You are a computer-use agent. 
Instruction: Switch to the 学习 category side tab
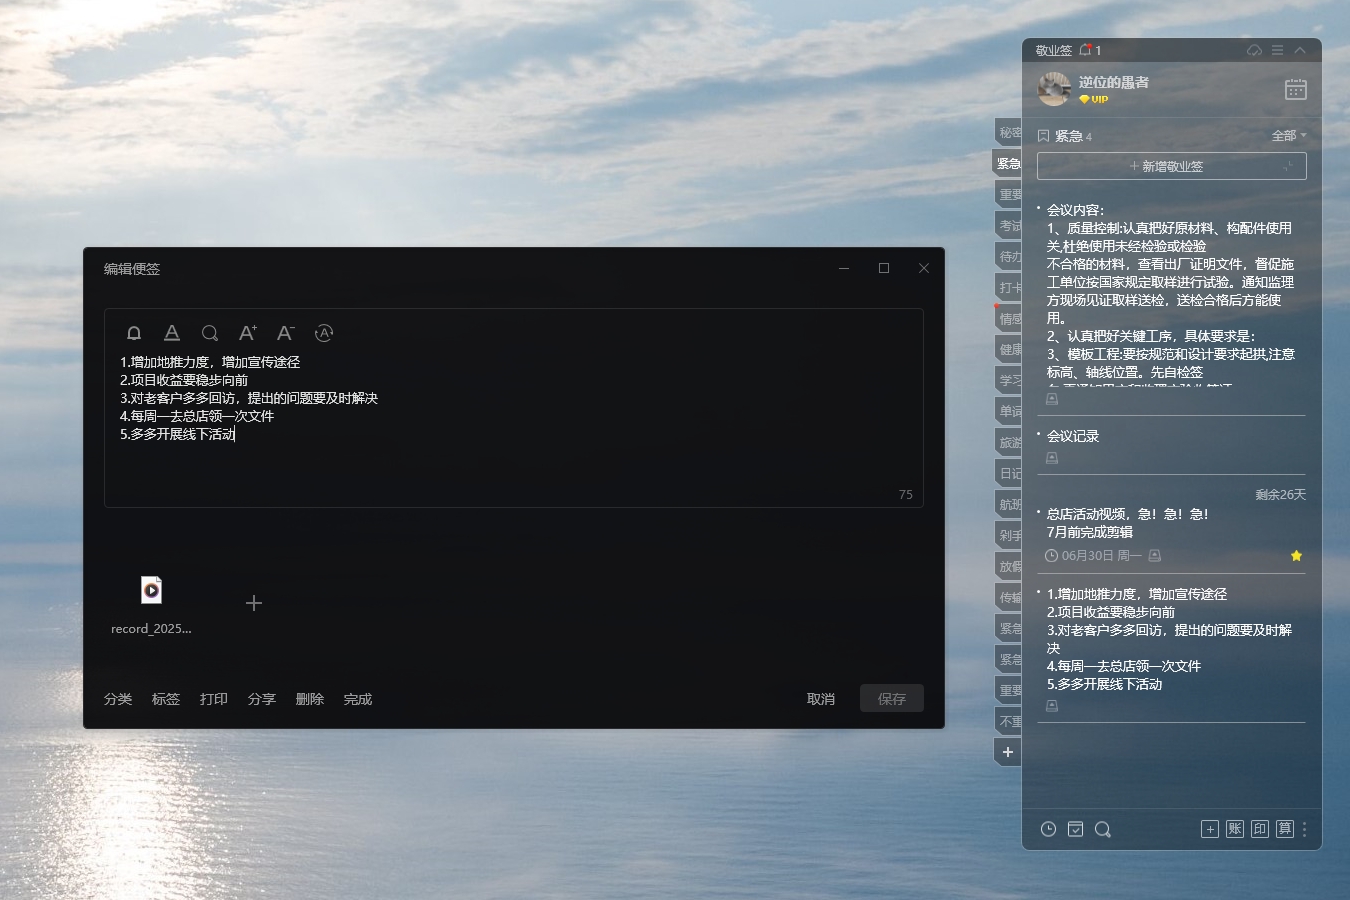point(1009,381)
